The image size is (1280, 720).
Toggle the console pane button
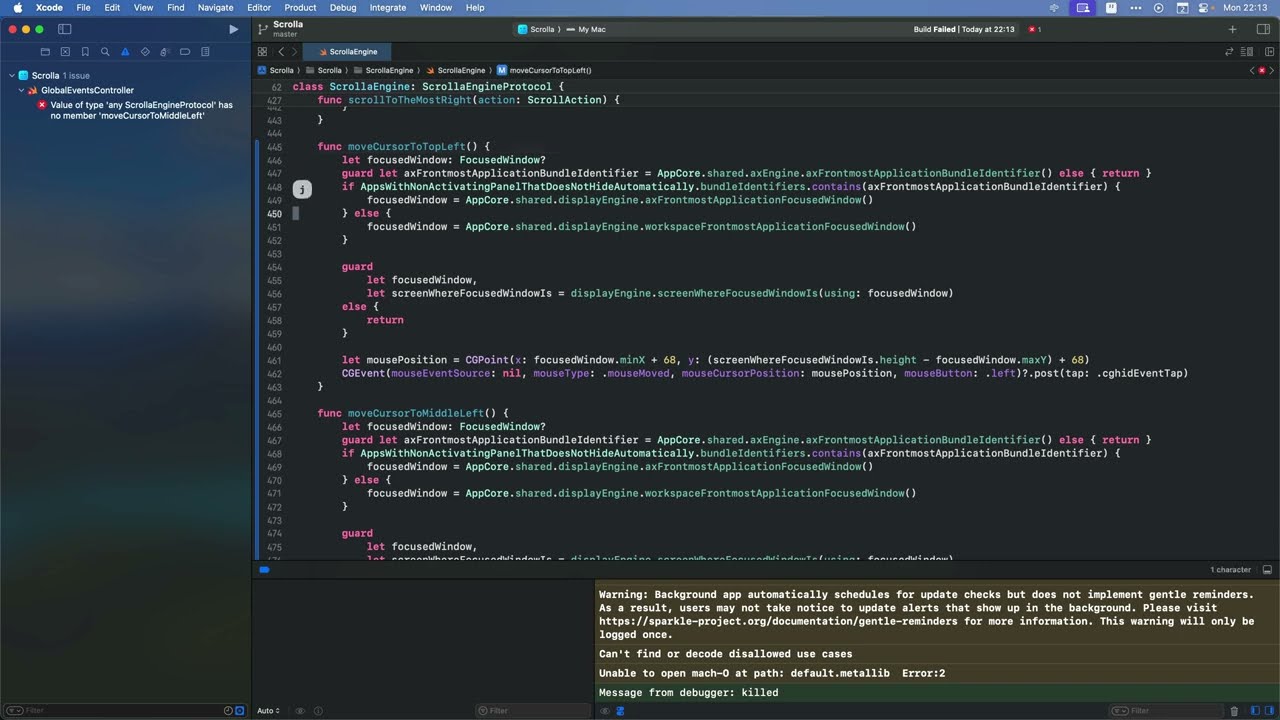(1269, 711)
